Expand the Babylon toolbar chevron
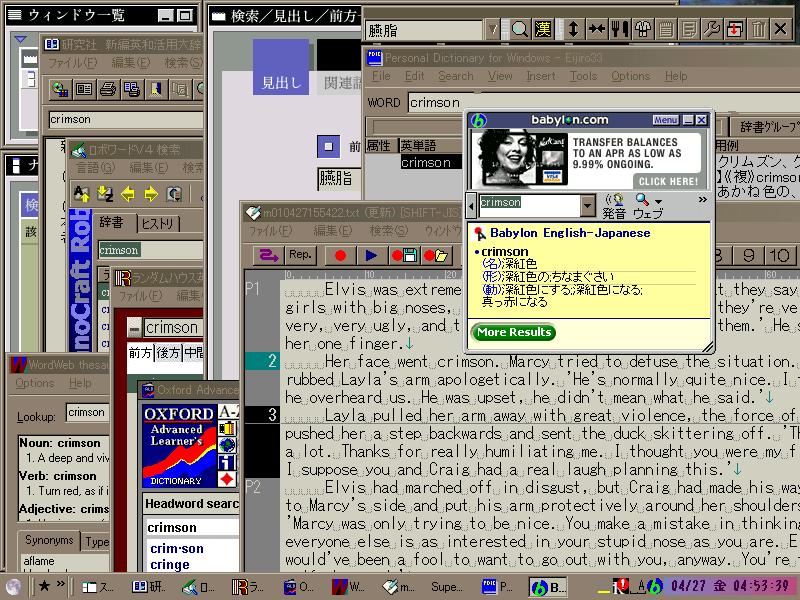 pos(703,199)
